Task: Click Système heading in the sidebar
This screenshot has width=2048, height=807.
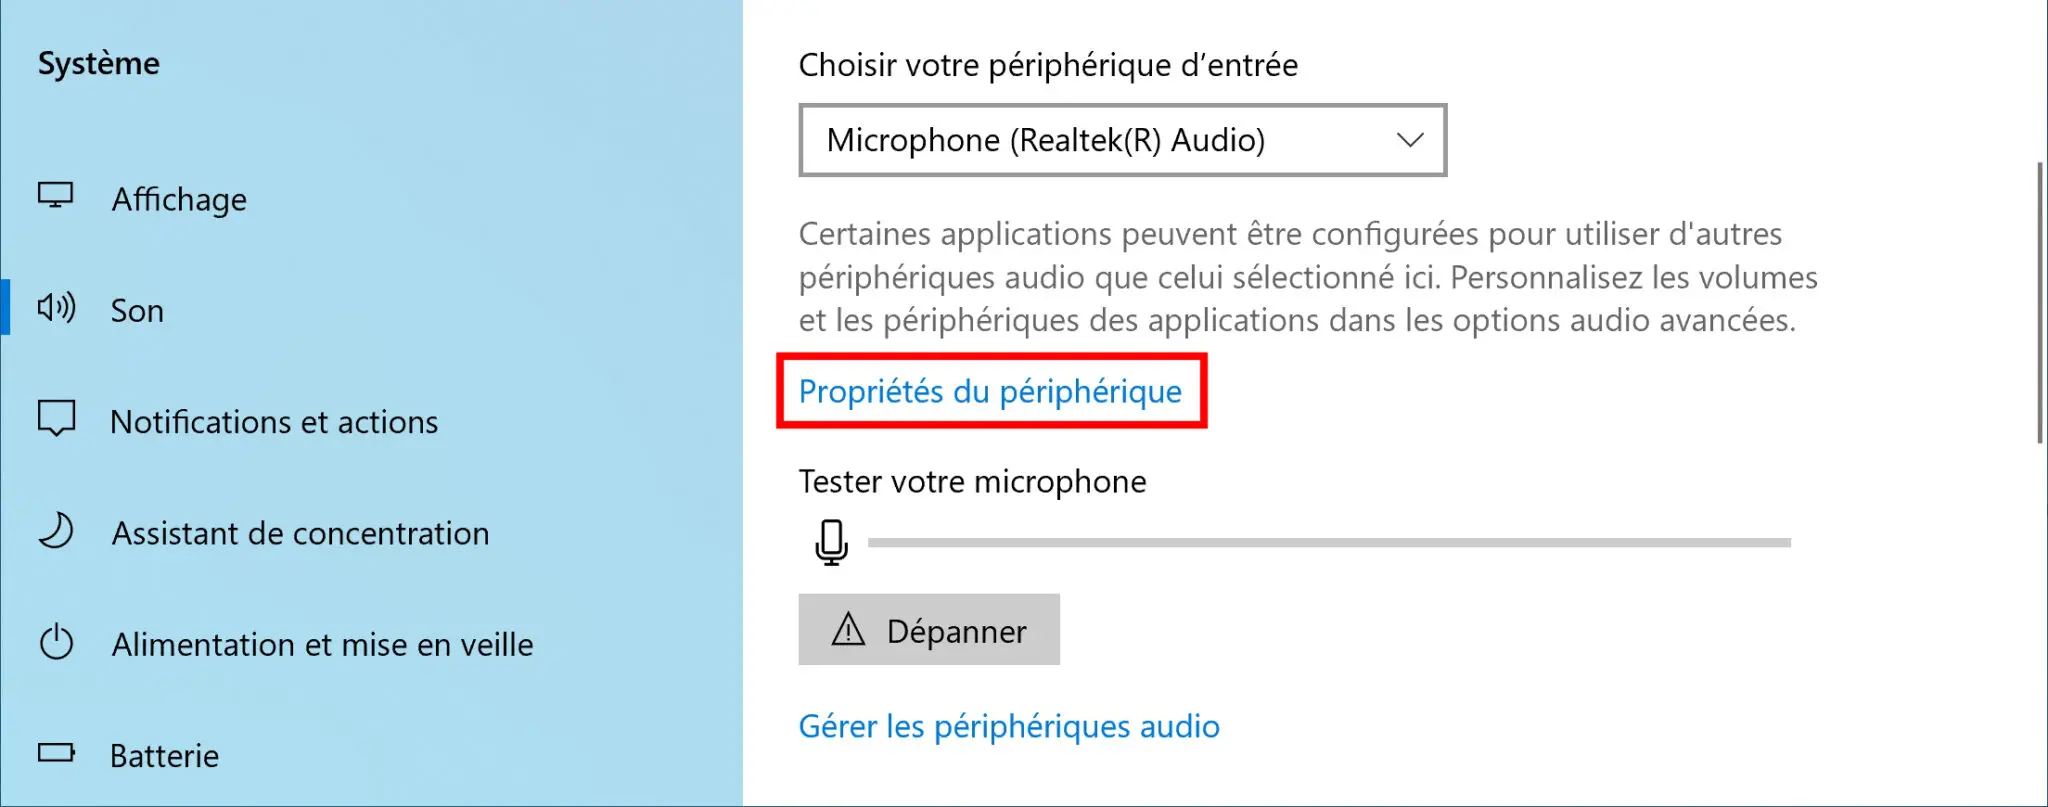Action: coord(98,63)
